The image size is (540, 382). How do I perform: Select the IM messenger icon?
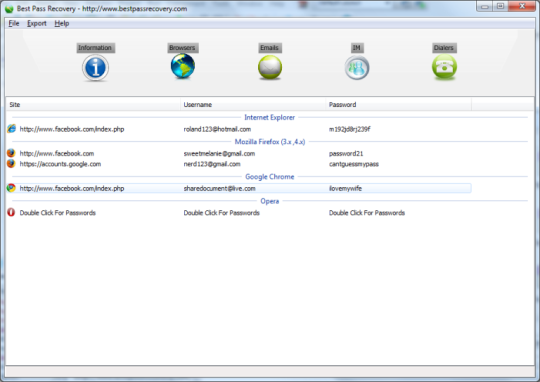point(357,68)
